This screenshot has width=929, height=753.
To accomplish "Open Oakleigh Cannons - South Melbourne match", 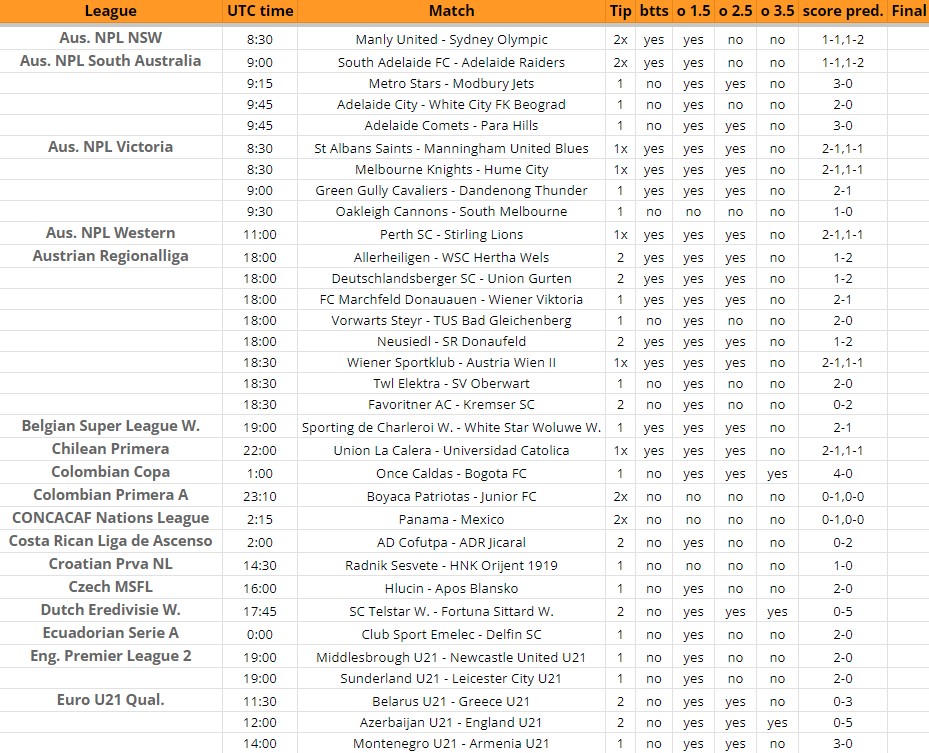I will click(451, 212).
